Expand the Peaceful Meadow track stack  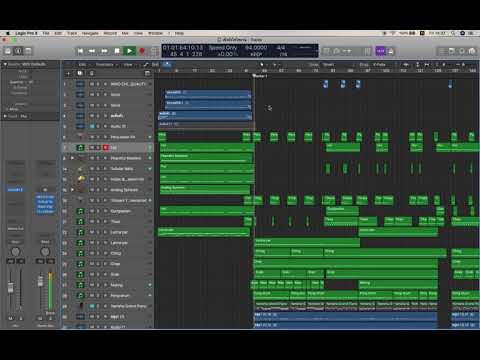pyautogui.click(x=72, y=158)
